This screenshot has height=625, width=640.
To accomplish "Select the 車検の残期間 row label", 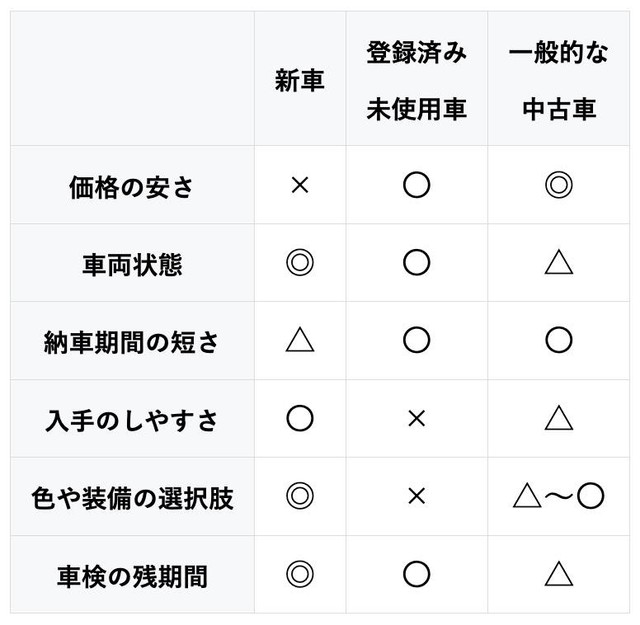I will point(132,575).
